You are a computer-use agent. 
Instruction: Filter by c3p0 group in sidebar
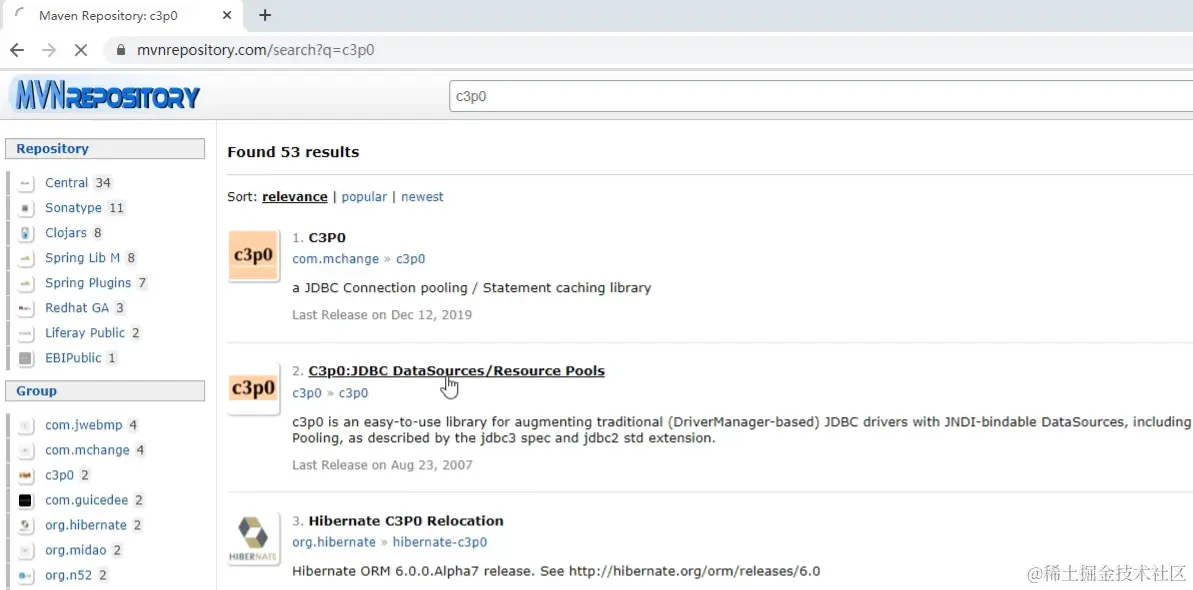point(59,476)
